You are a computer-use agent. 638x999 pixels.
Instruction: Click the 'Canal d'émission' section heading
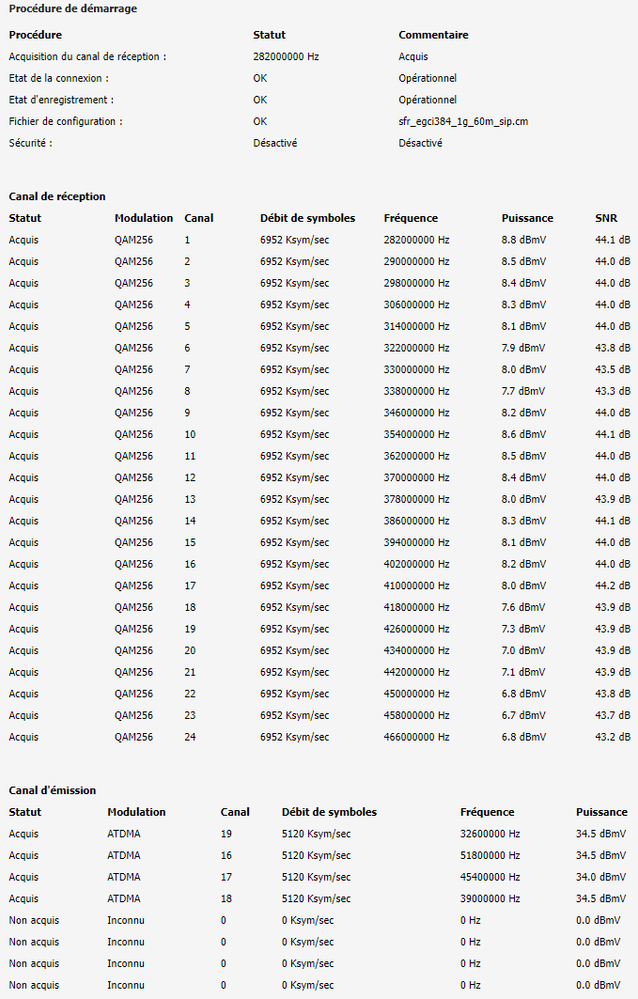tap(52, 791)
